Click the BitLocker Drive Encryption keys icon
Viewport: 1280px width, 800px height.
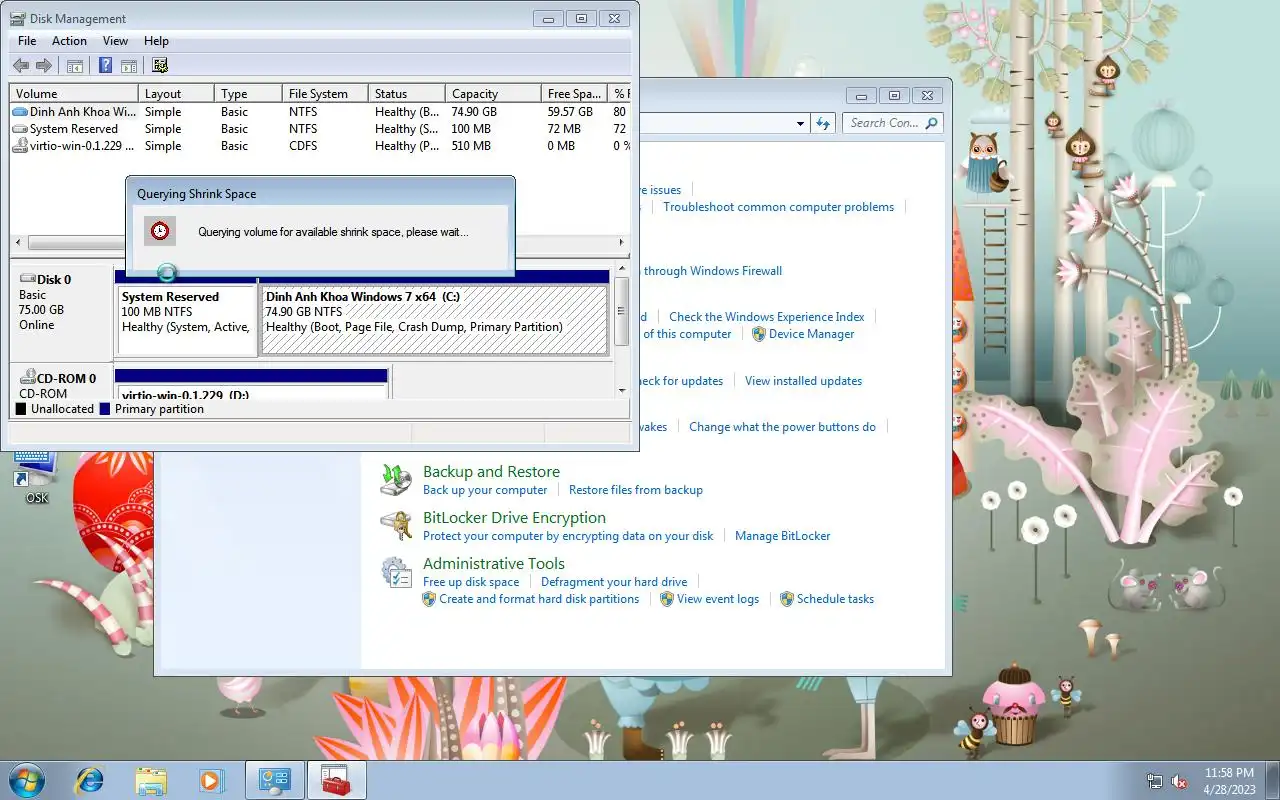coord(396,526)
